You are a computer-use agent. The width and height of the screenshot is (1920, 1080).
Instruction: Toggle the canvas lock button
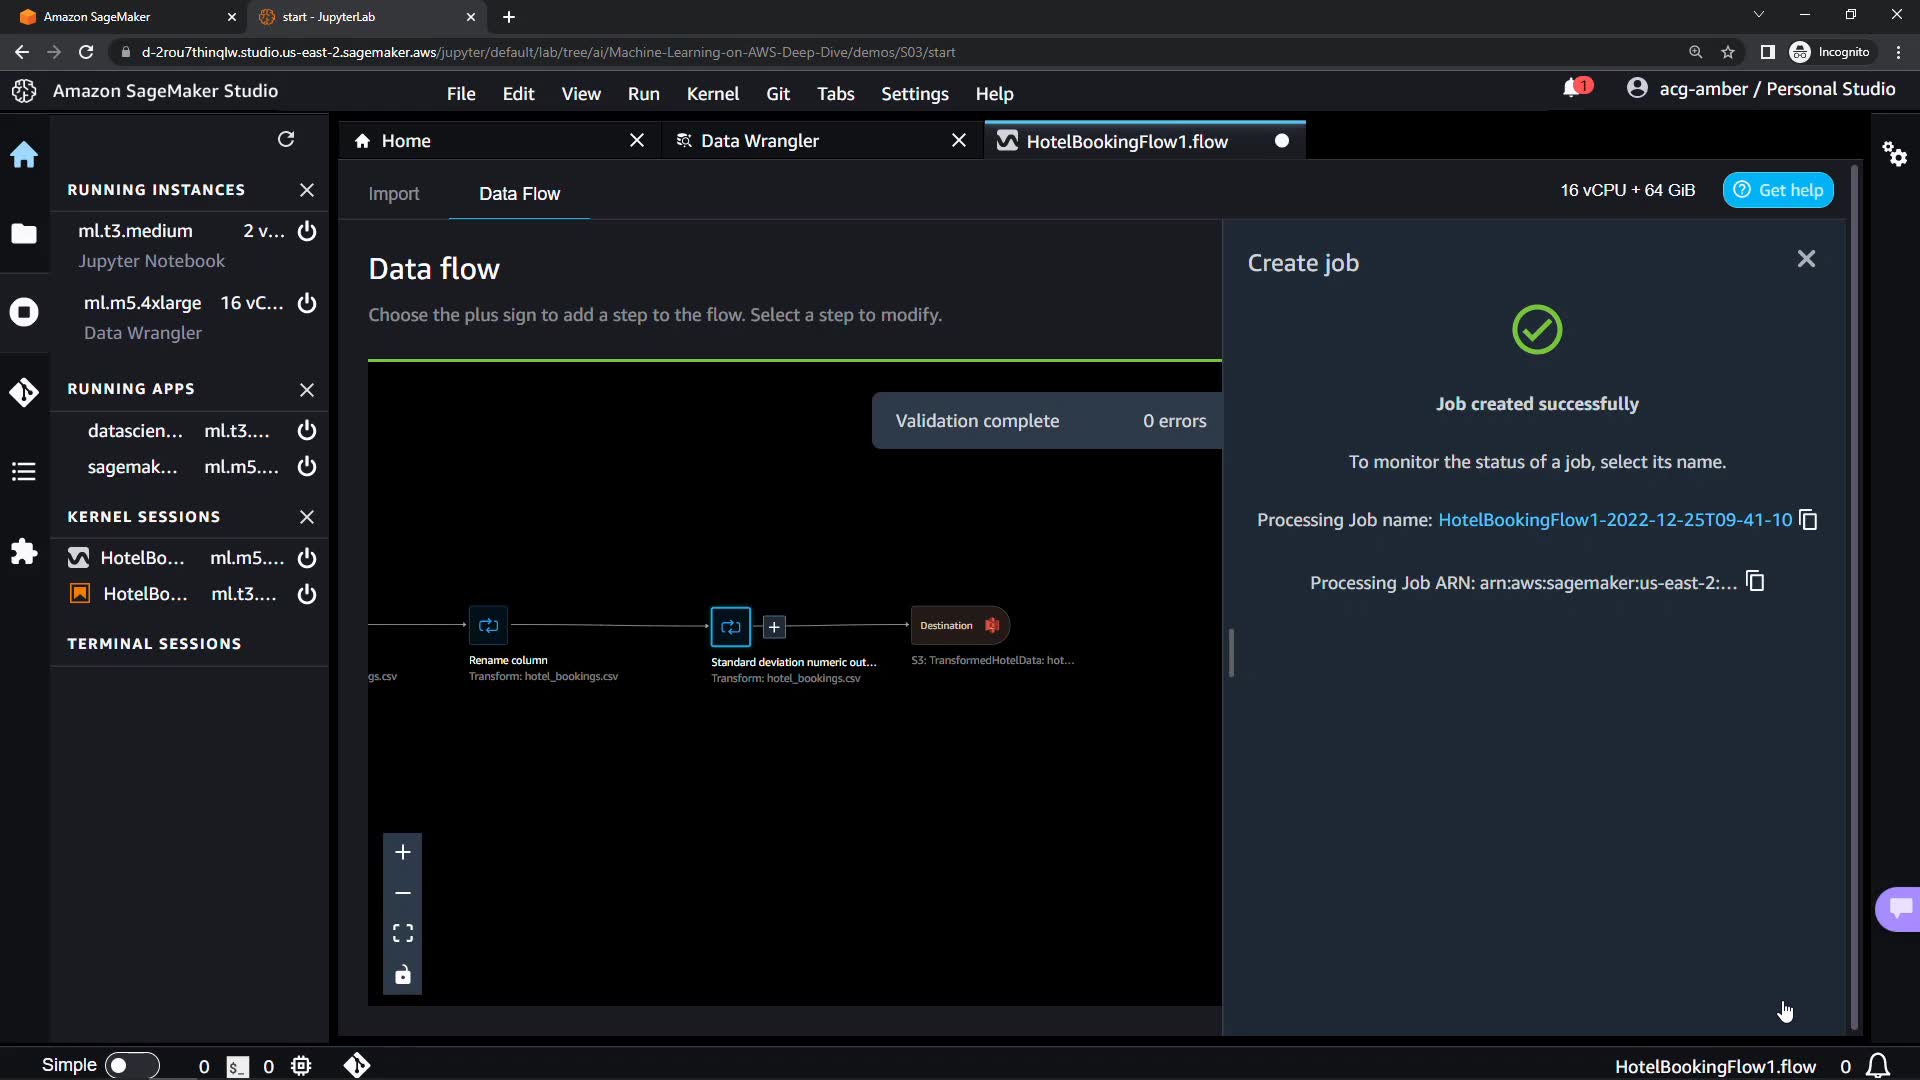(403, 975)
